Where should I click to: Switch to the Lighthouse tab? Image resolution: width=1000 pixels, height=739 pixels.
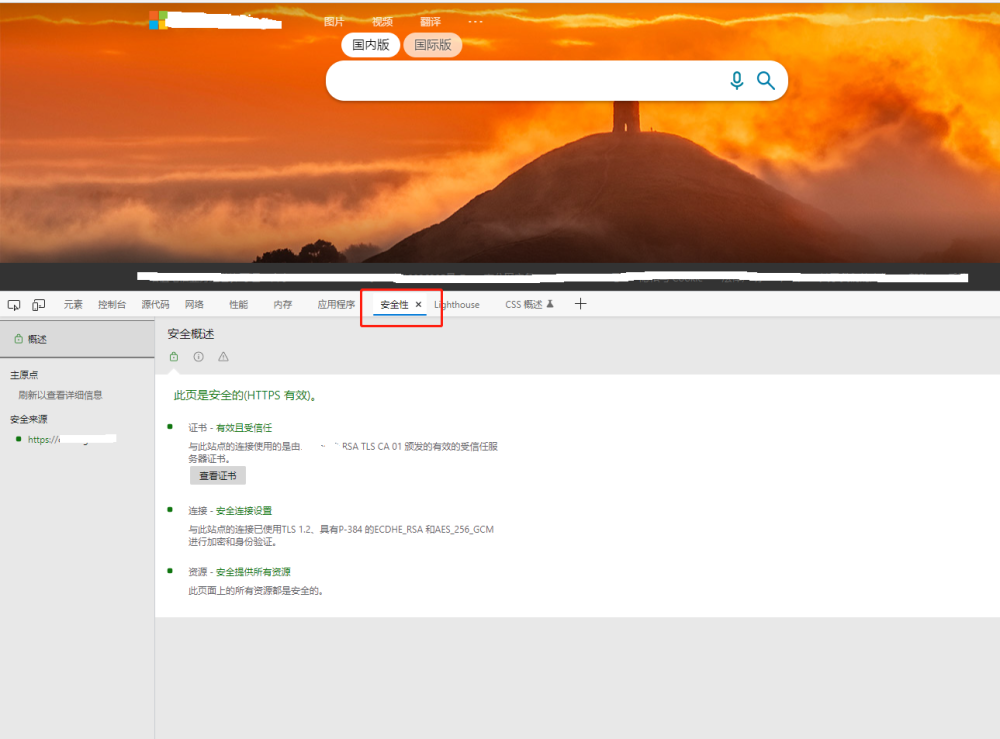point(457,305)
